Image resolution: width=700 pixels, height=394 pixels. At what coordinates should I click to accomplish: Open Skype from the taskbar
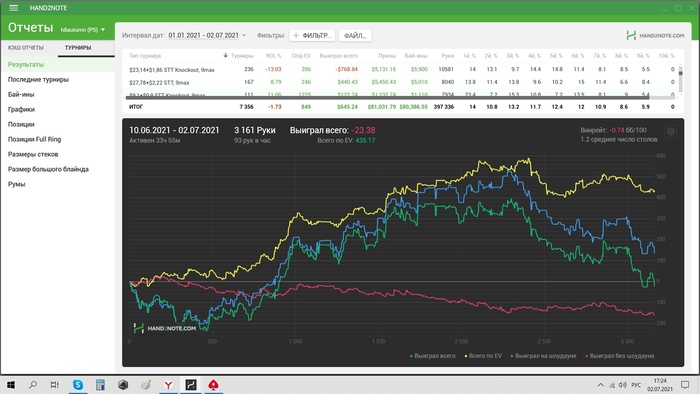click(78, 385)
